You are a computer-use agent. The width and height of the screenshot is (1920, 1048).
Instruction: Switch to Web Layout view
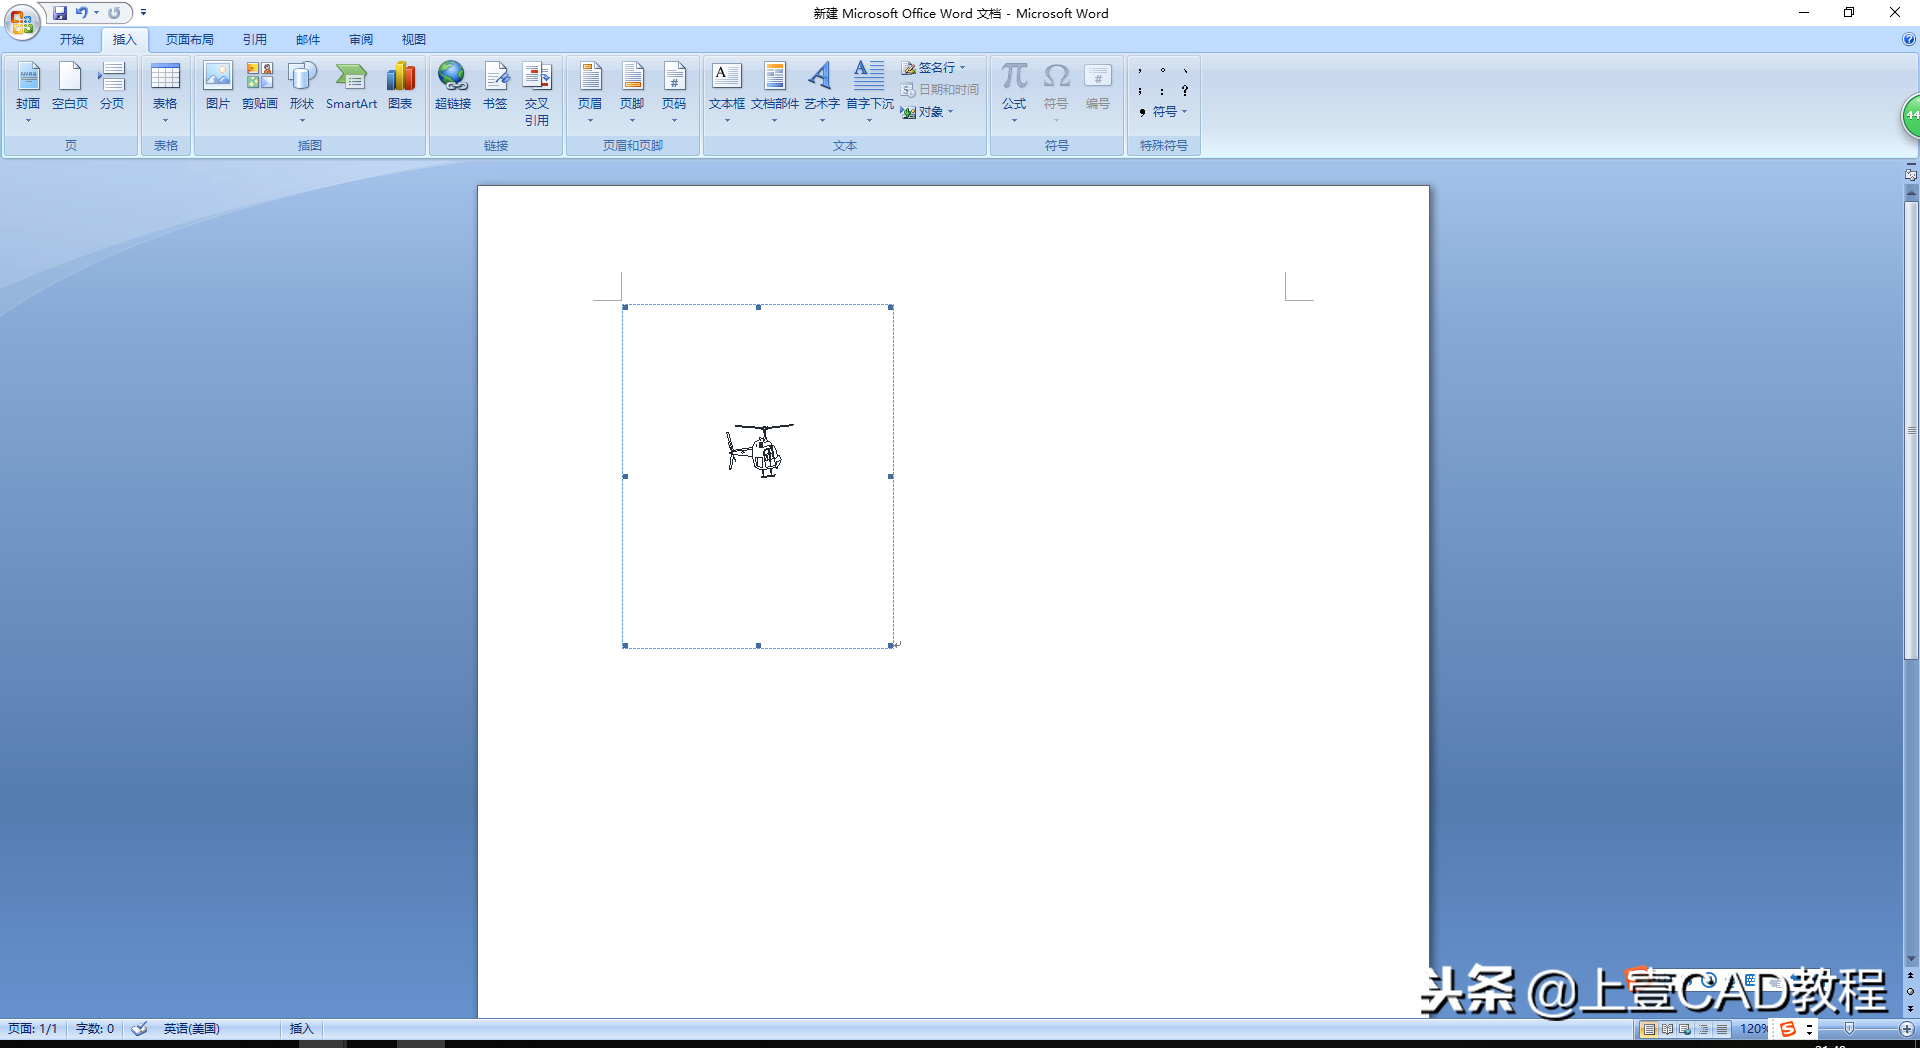coord(1685,1029)
